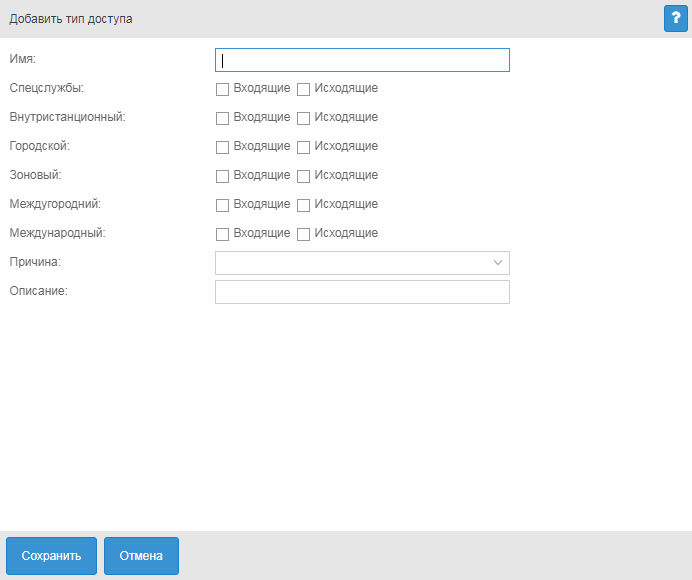Toggle Исходящие for Городской
This screenshot has height=580, width=692.
point(304,147)
